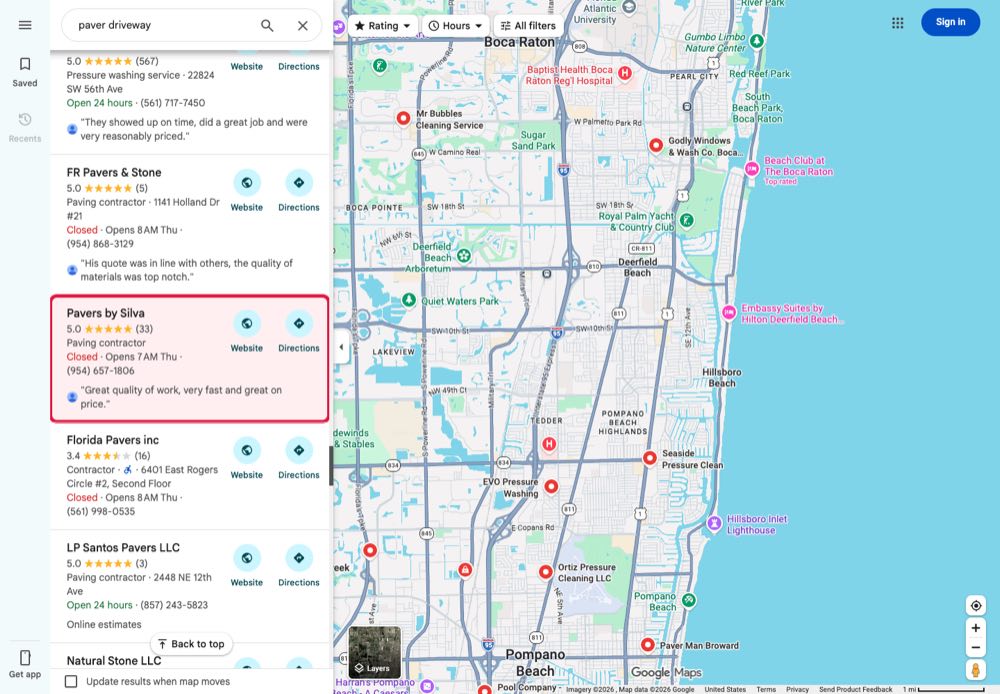1000x694 pixels.
Task: Click the Hillsboro Inlet Lighthouse marker
Action: pyautogui.click(x=715, y=524)
